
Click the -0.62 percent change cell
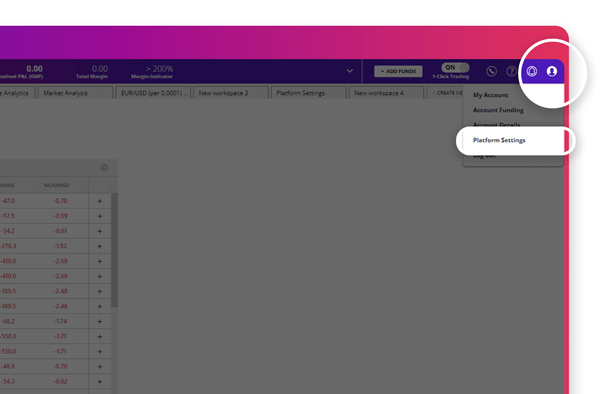pyautogui.click(x=60, y=381)
